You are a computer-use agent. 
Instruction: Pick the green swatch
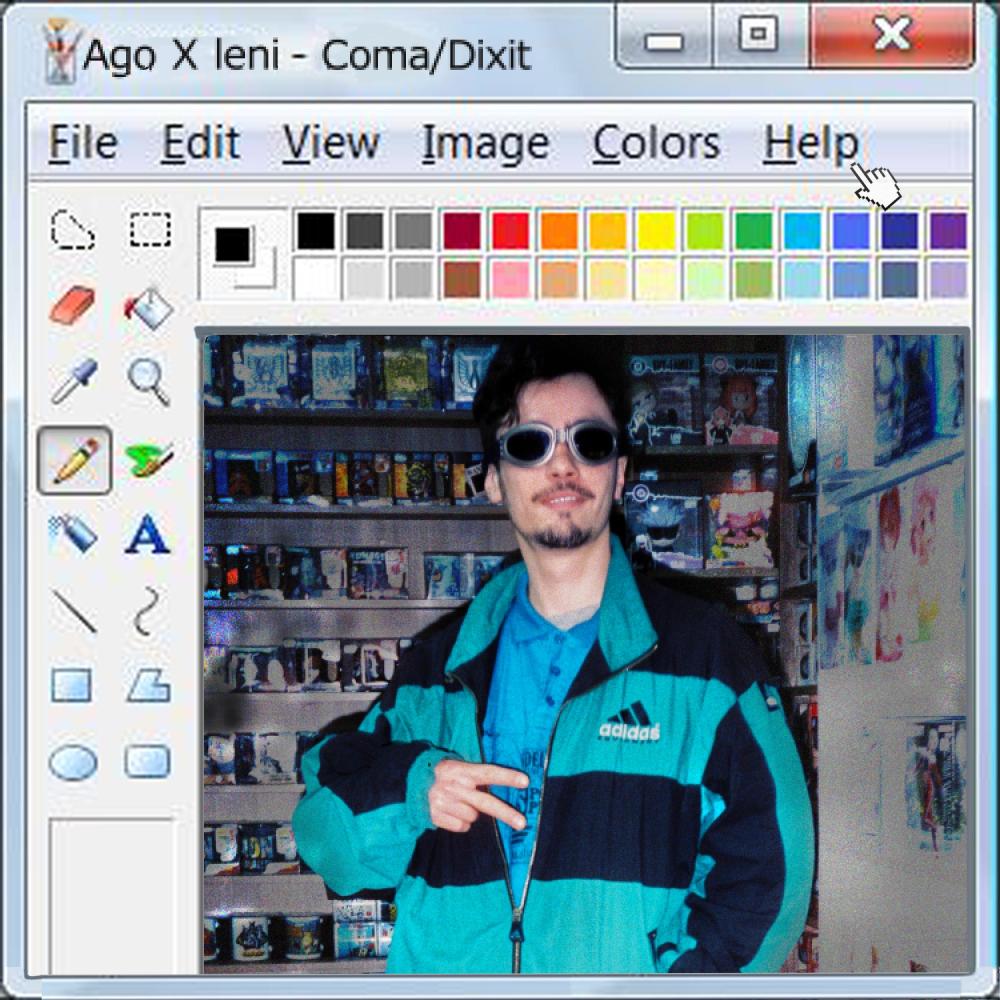click(754, 230)
